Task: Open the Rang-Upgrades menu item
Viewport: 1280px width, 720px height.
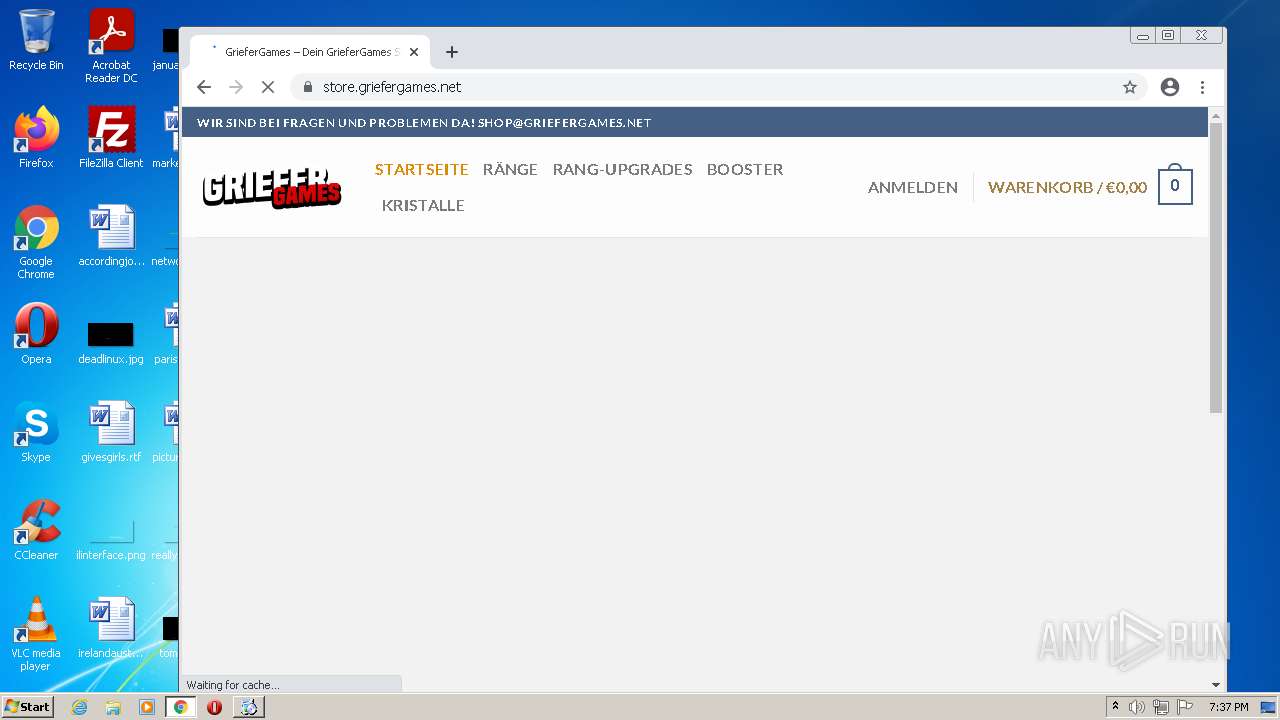Action: tap(622, 169)
